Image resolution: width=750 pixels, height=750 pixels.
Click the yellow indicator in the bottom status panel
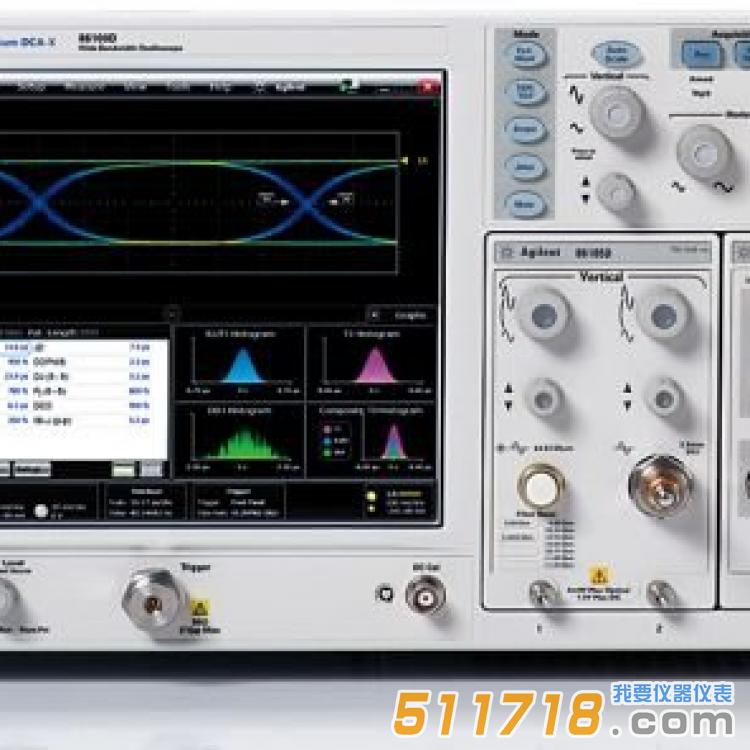point(371,496)
